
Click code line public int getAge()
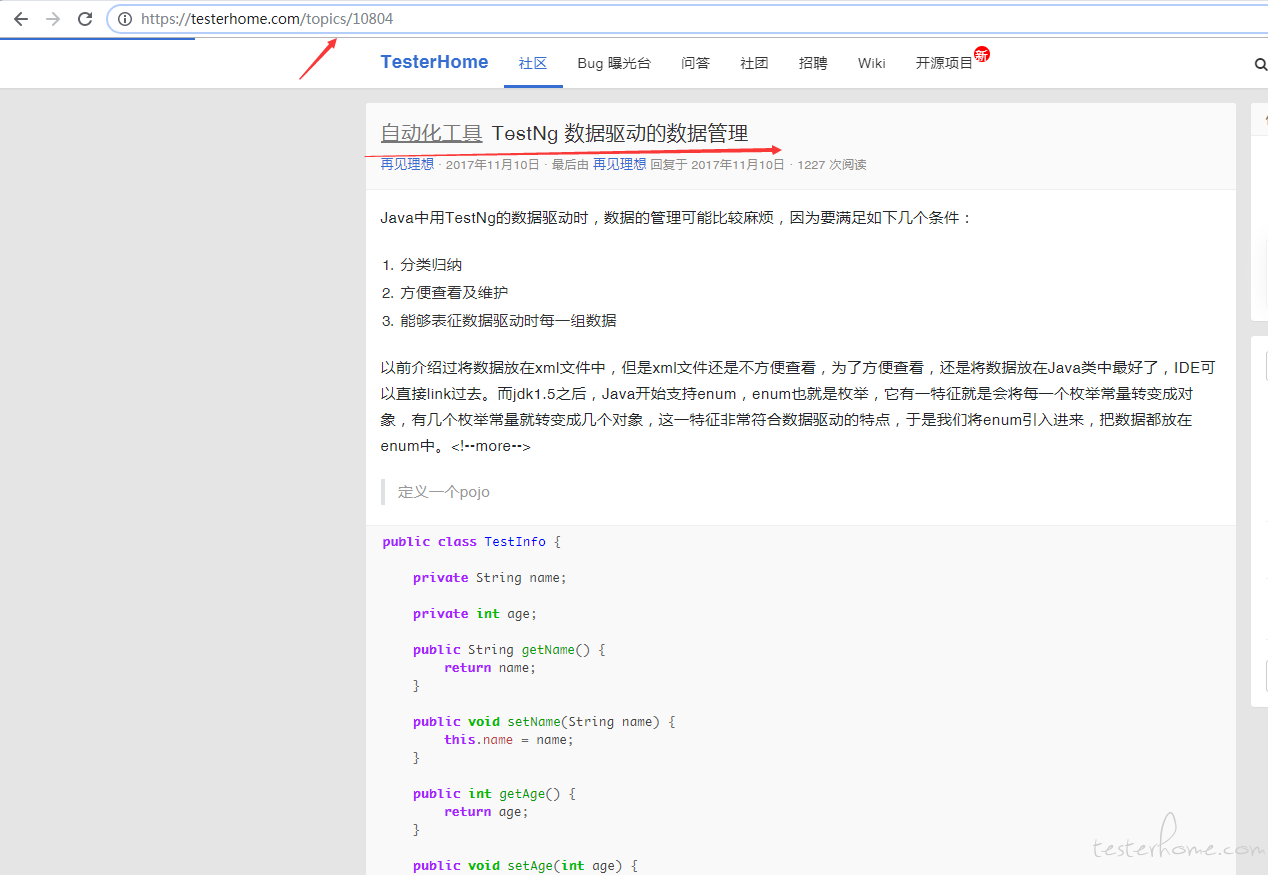coord(494,794)
